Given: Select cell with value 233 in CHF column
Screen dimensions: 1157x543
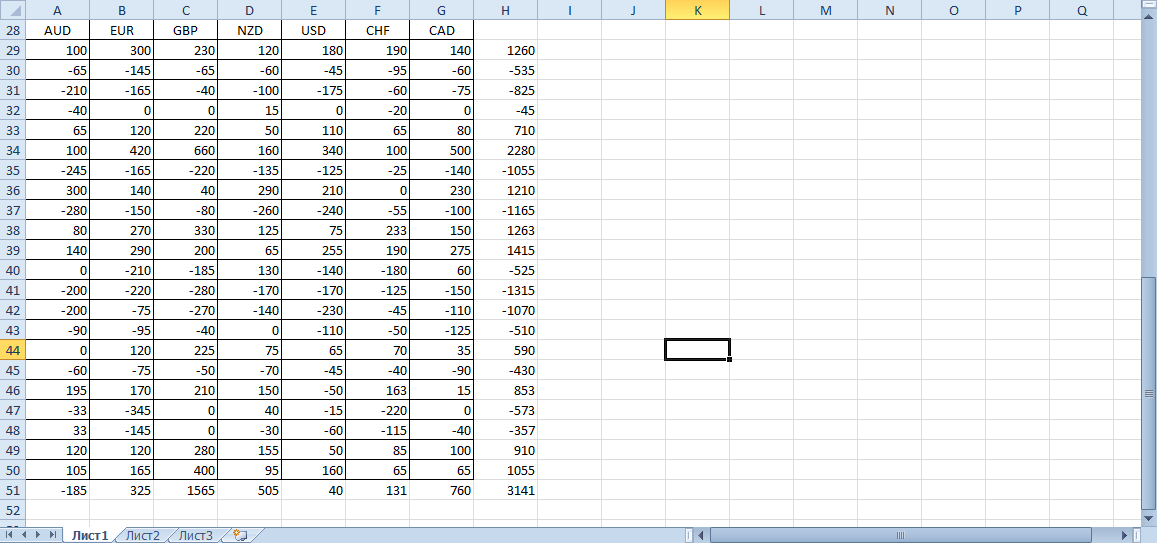Looking at the screenshot, I should 378,230.
